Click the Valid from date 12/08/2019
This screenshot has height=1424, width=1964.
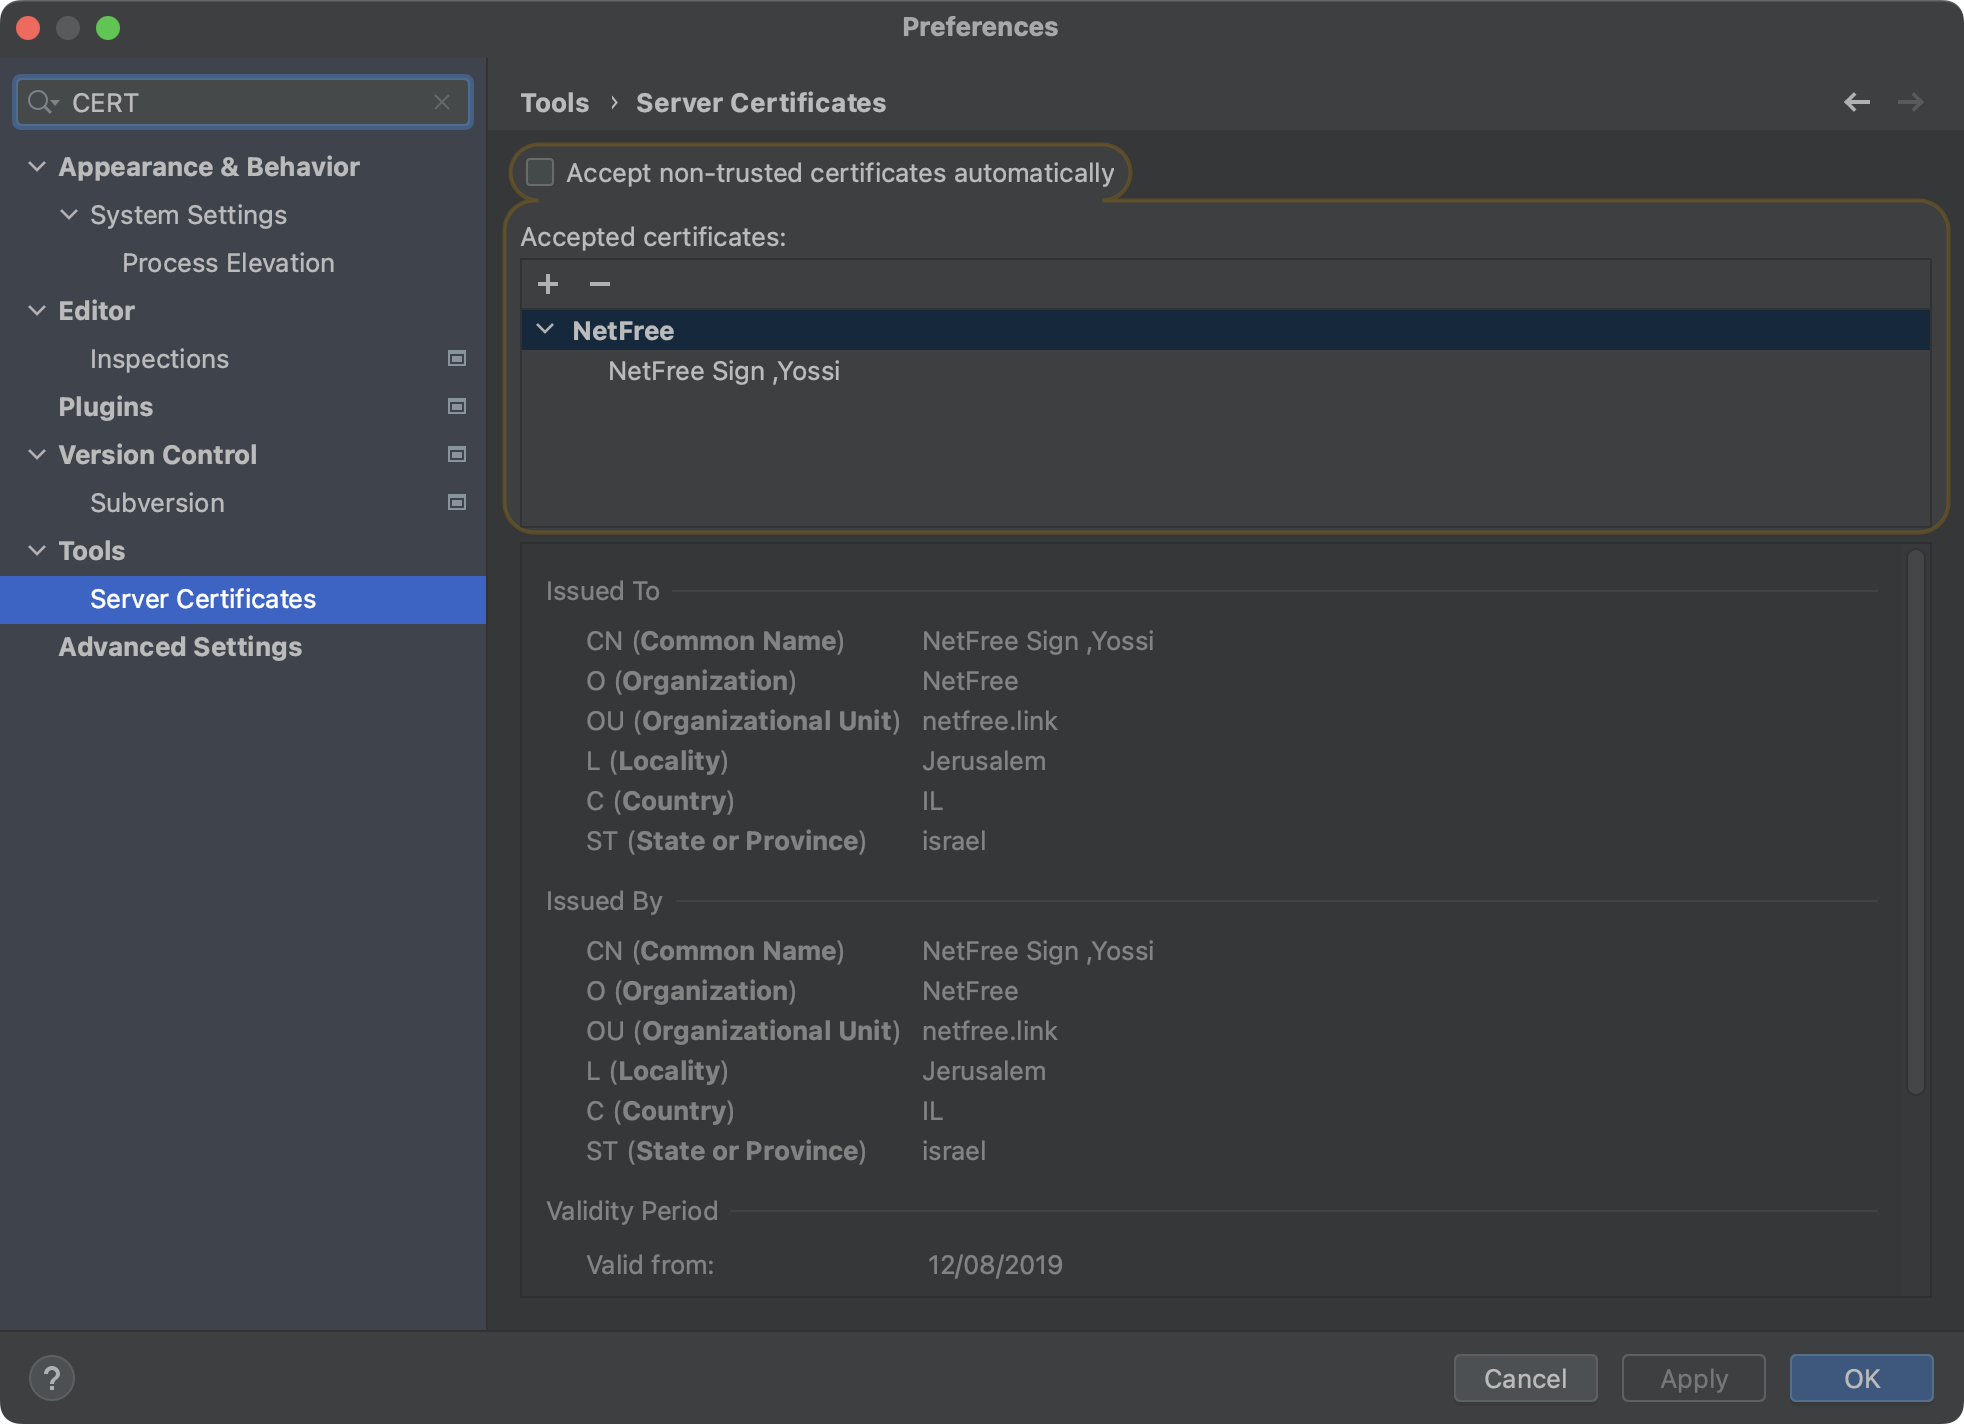(995, 1264)
